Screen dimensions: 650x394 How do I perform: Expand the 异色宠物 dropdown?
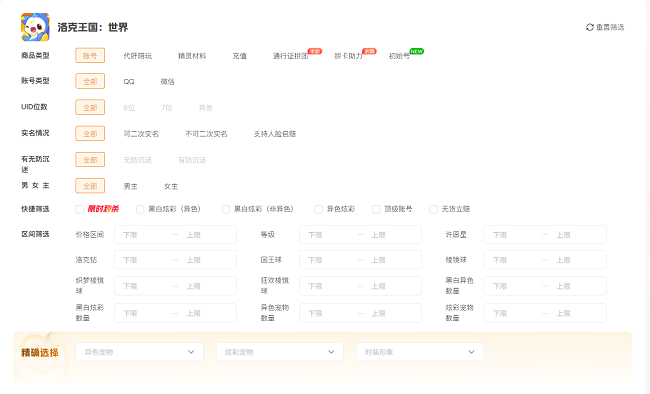[x=139, y=352]
